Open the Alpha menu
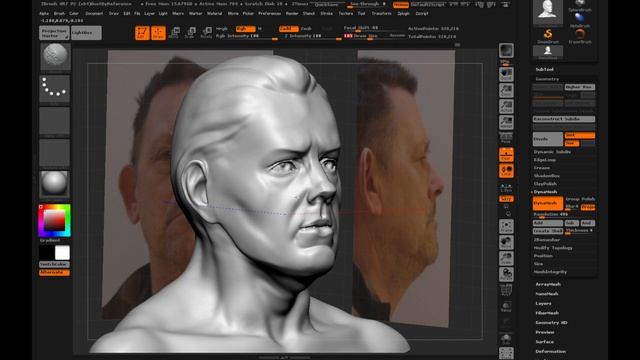Viewport: 640px width, 360px height. (44, 13)
